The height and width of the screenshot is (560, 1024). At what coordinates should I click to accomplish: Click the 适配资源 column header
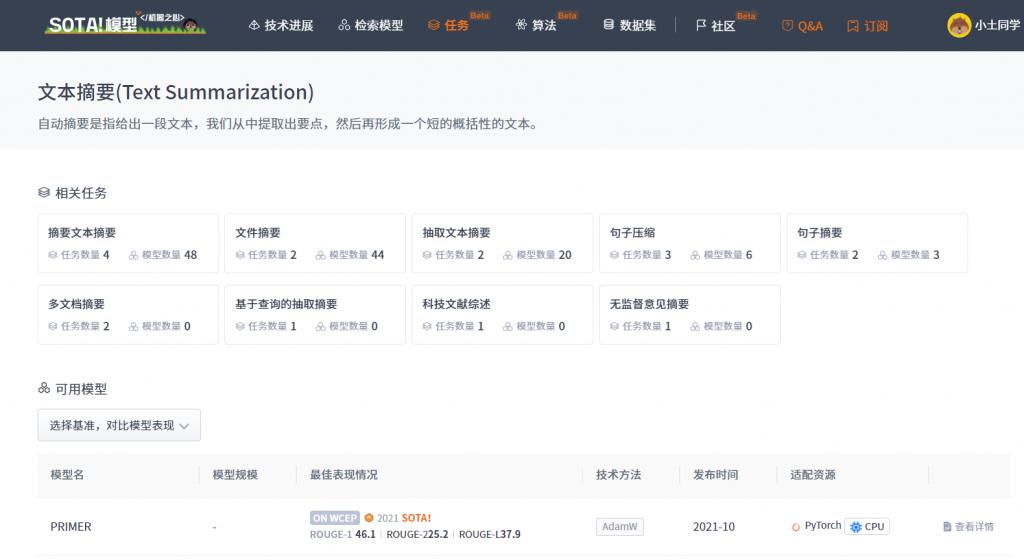pos(813,475)
